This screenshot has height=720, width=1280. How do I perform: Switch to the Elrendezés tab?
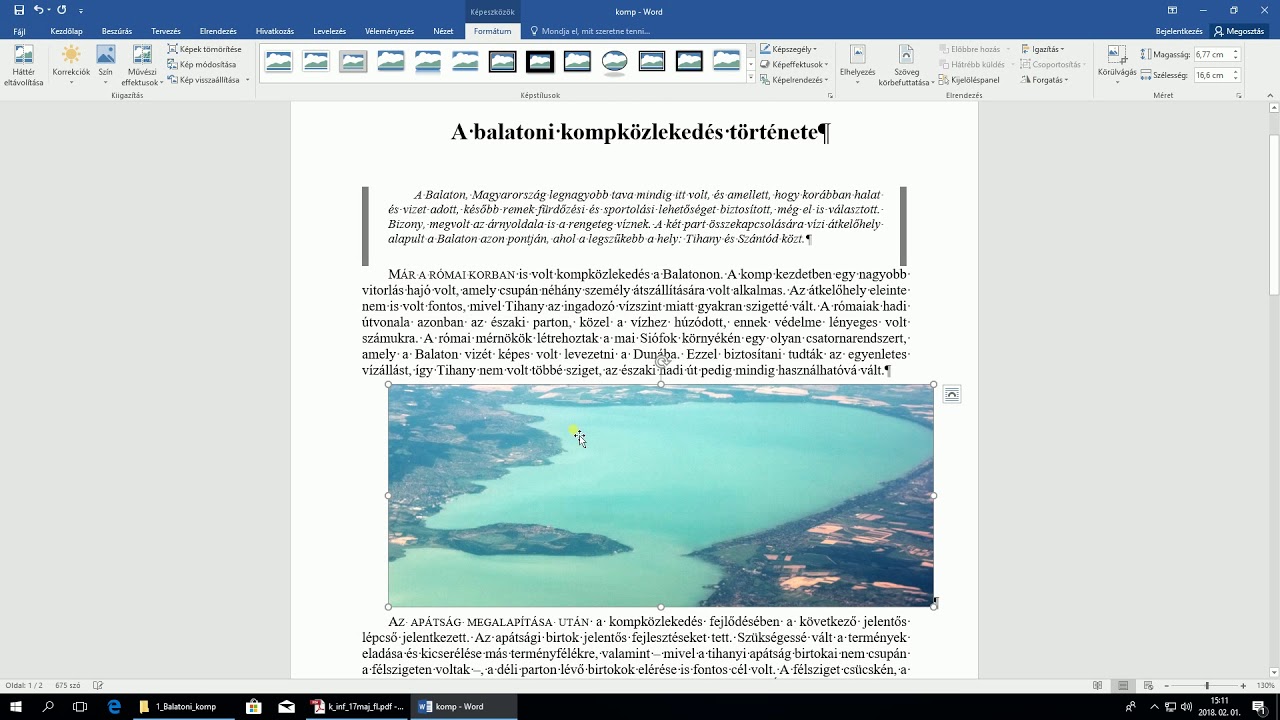coord(218,31)
